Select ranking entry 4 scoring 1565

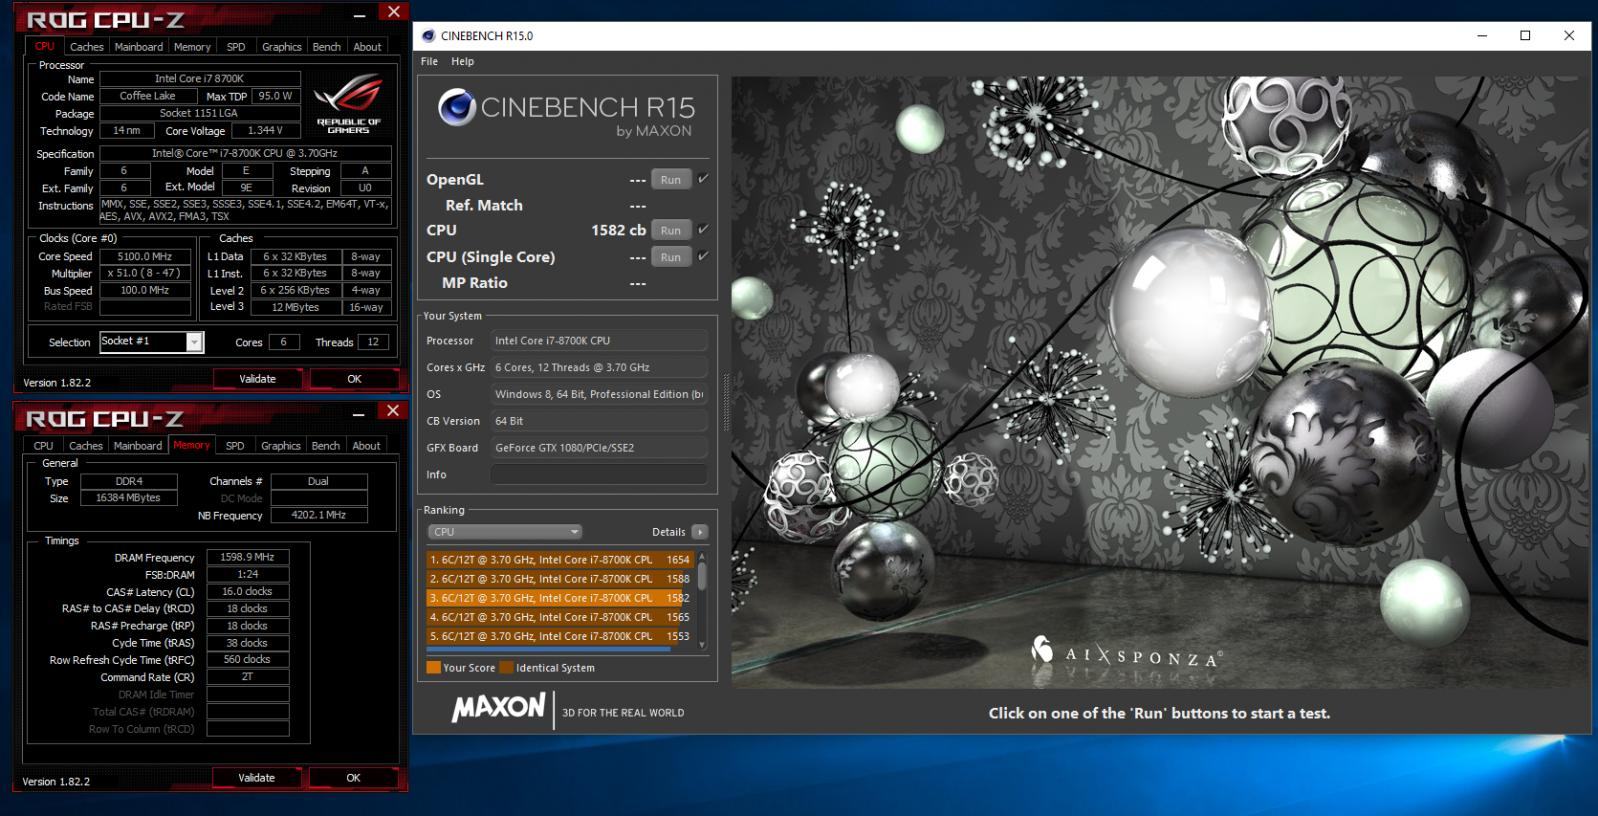(x=560, y=617)
